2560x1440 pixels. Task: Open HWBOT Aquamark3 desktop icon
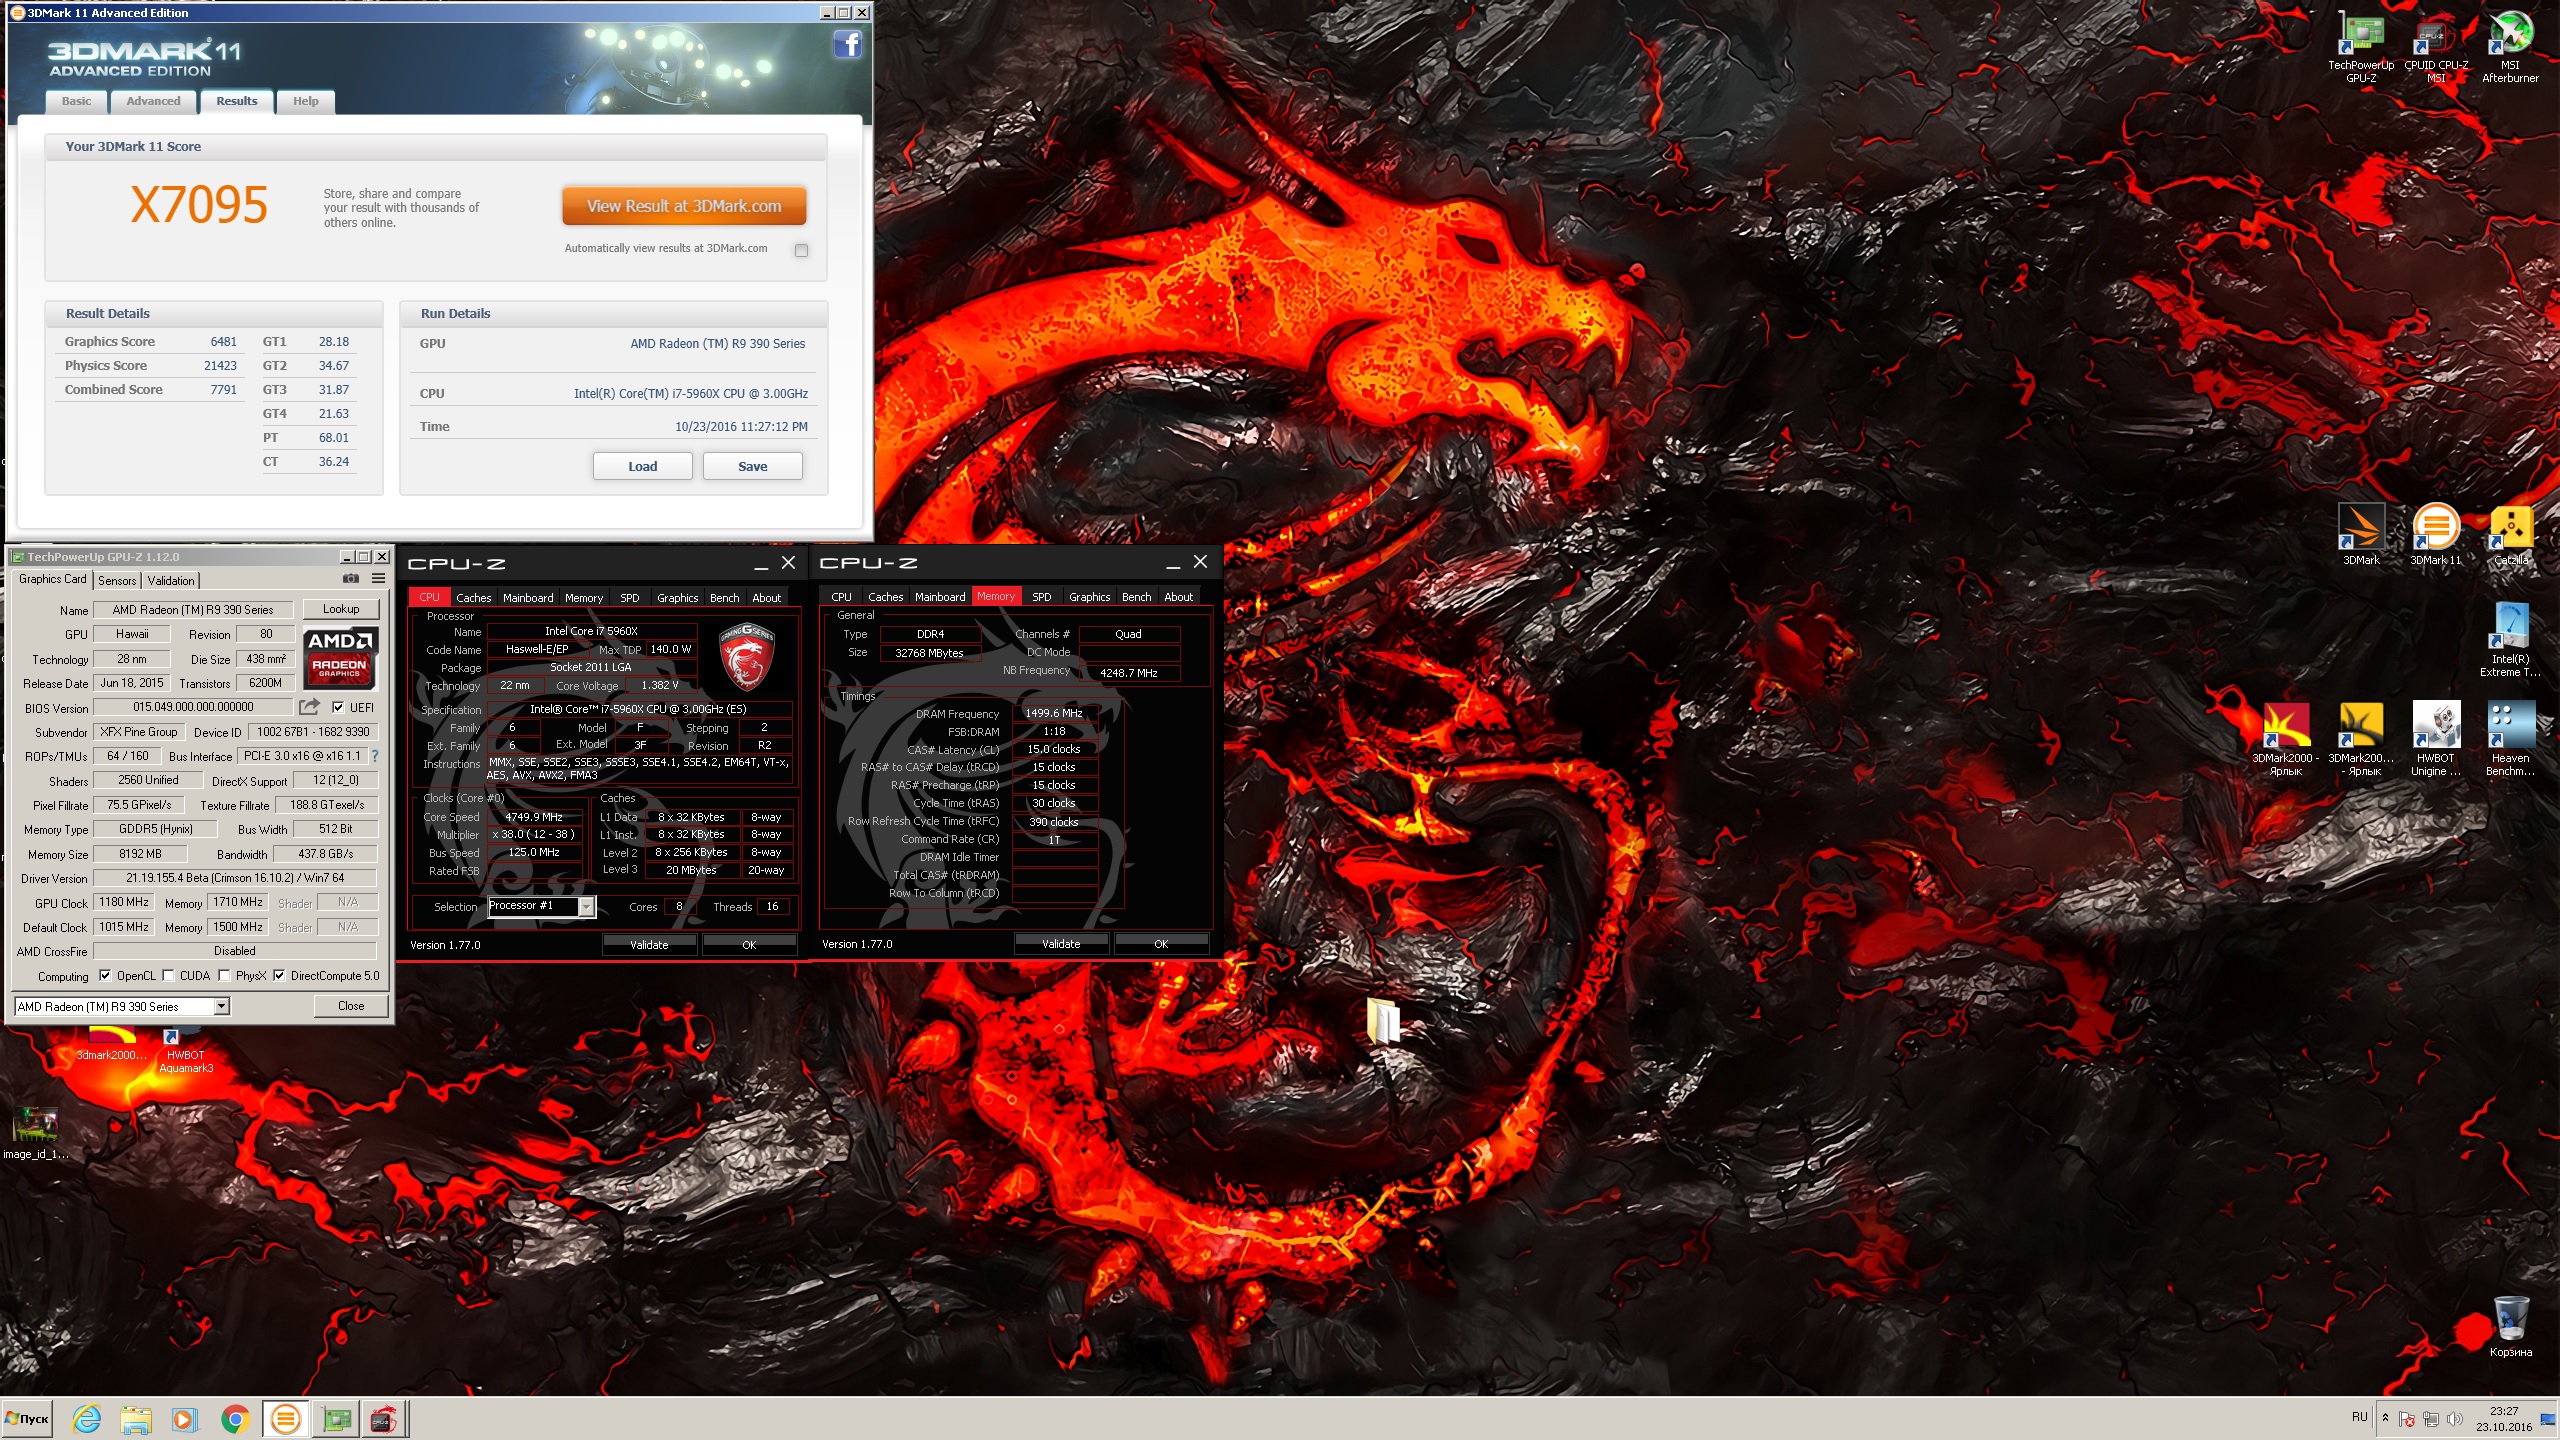[x=185, y=1052]
